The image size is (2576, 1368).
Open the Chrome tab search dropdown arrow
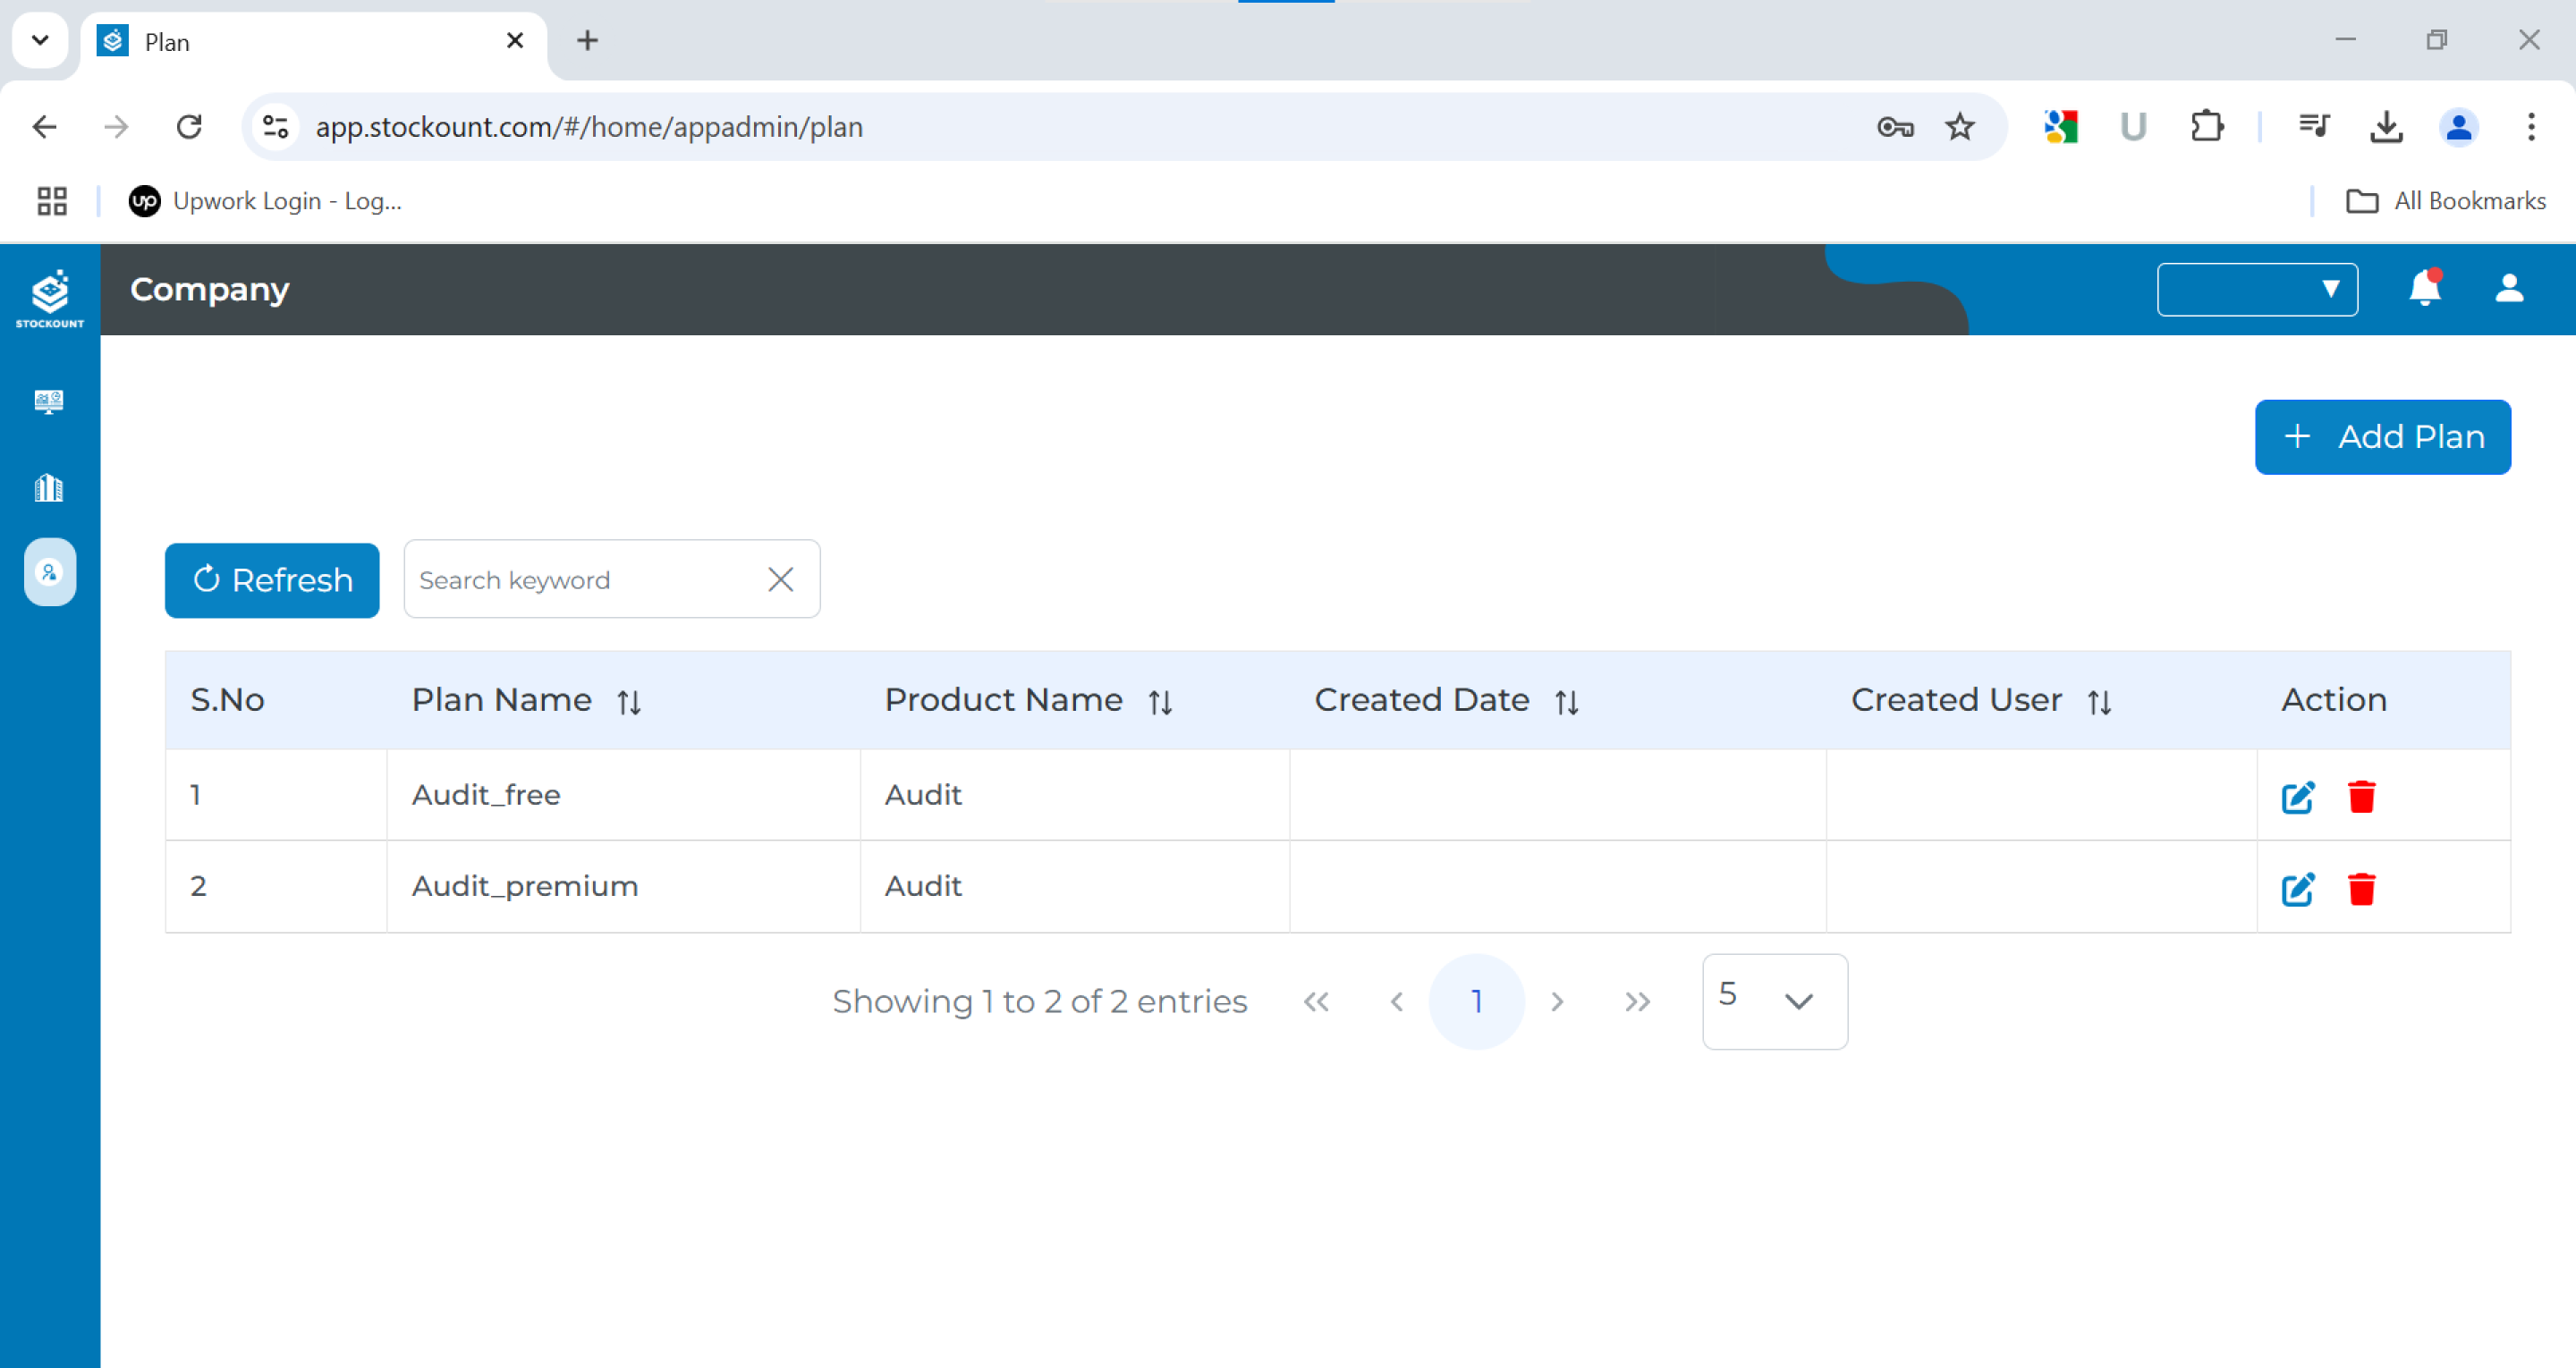click(40, 40)
